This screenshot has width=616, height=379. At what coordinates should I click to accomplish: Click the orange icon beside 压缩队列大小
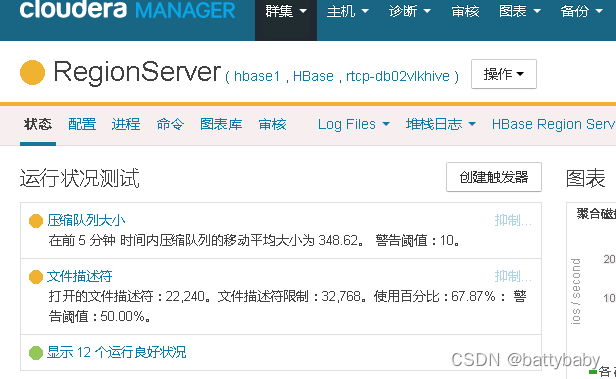pyautogui.click(x=36, y=221)
